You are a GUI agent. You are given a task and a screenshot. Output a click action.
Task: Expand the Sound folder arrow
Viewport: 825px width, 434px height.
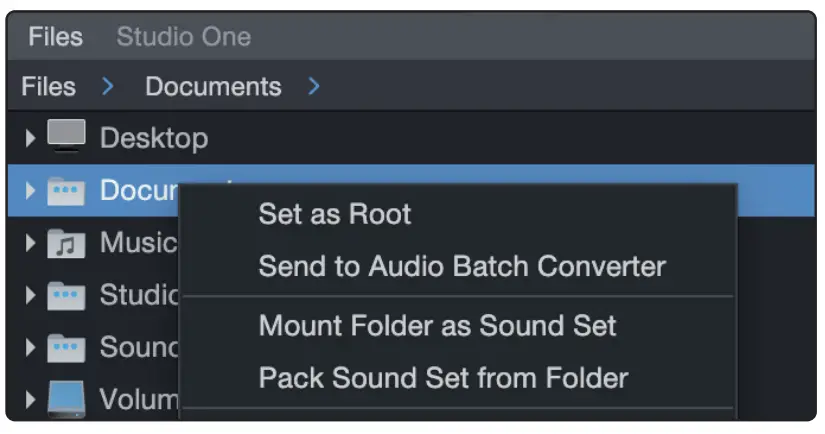[x=31, y=349]
